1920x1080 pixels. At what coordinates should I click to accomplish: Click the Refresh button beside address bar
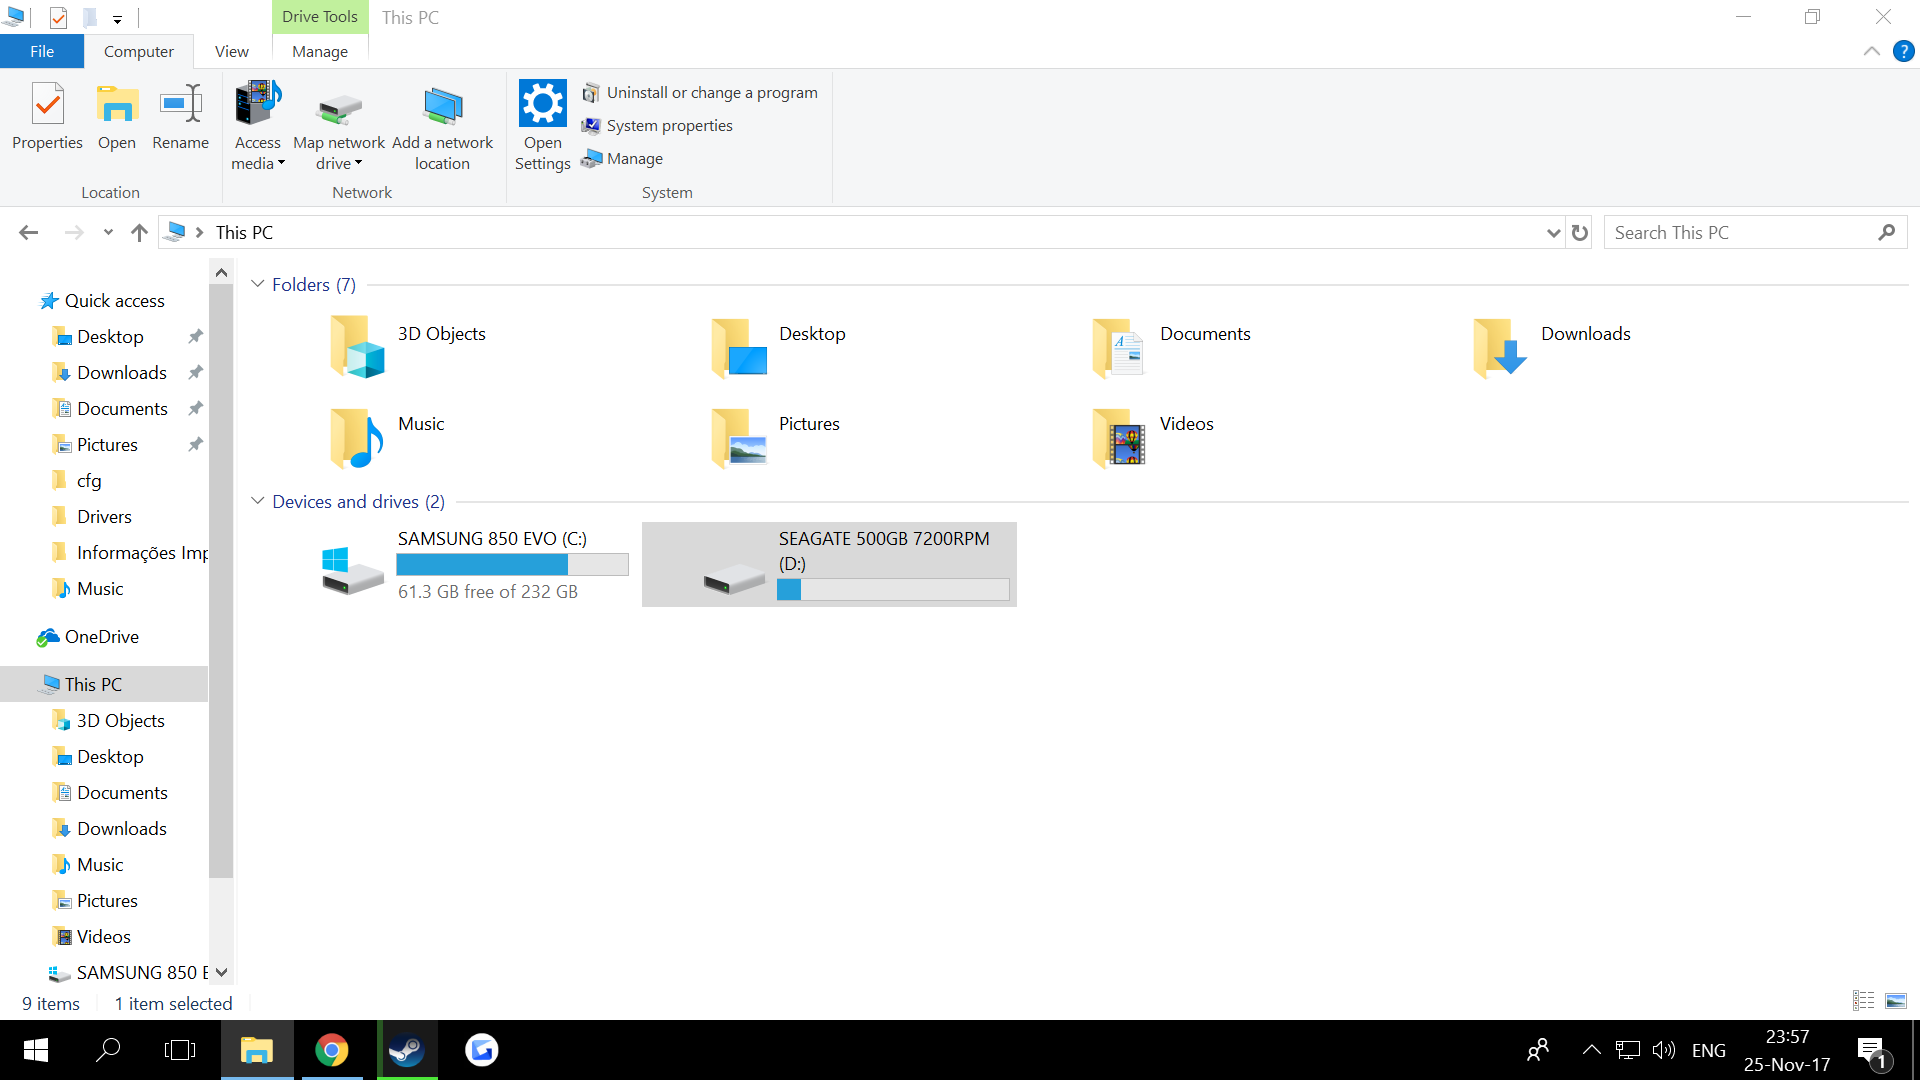tap(1580, 233)
